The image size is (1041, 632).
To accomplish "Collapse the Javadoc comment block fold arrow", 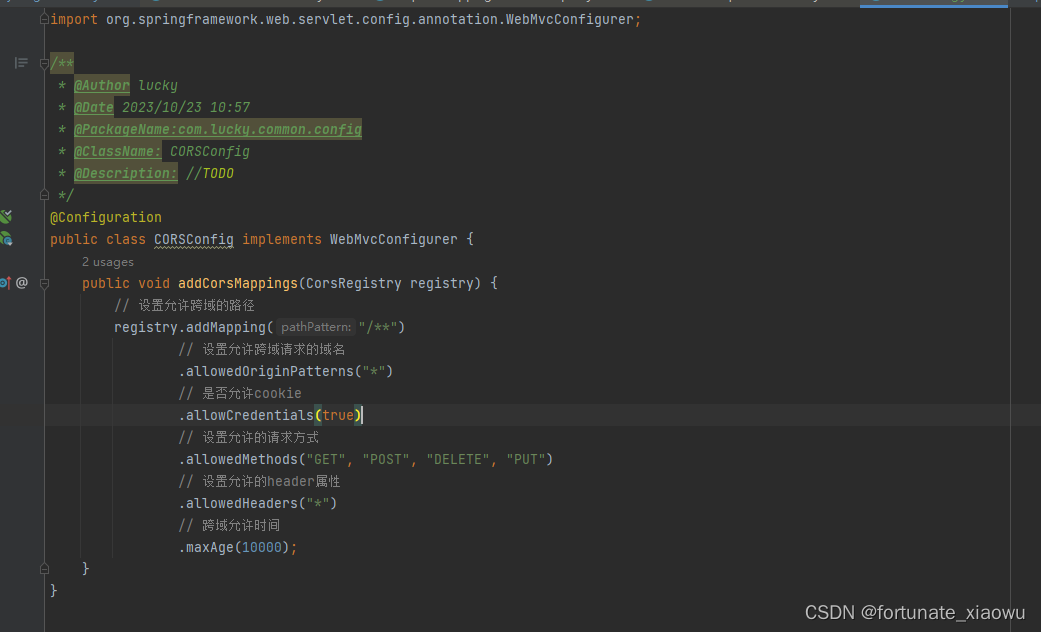I will 44,62.
